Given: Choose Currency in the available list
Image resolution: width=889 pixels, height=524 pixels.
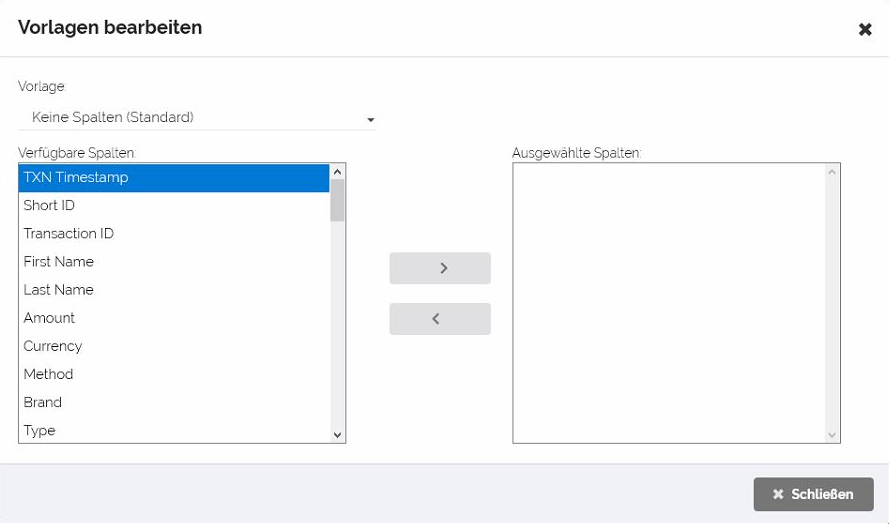Looking at the screenshot, I should coord(174,346).
